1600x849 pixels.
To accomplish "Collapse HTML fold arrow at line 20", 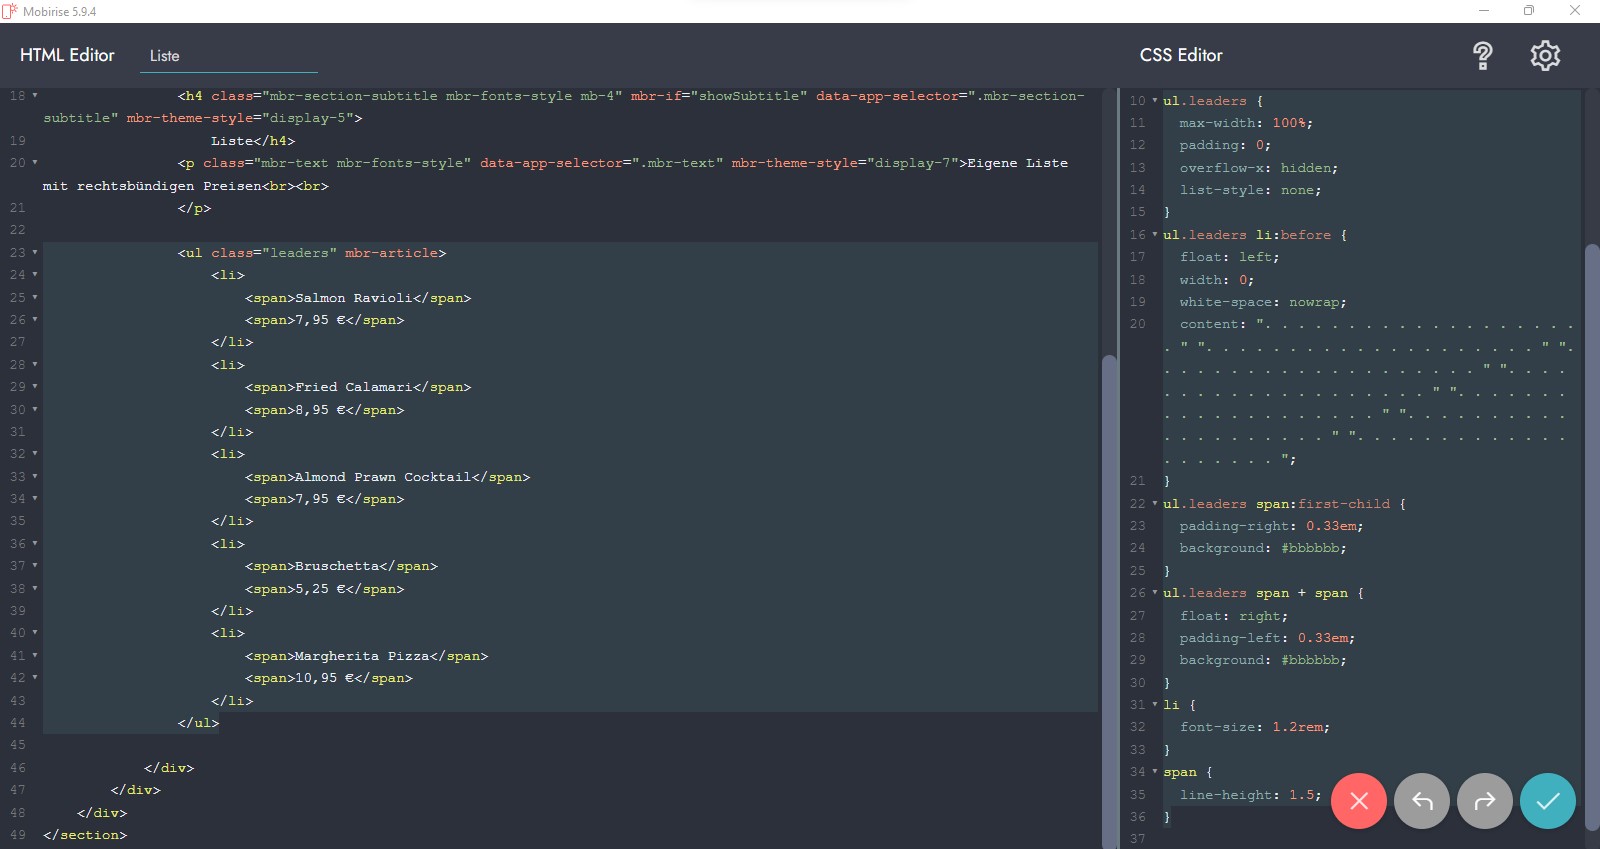I will click(35, 163).
